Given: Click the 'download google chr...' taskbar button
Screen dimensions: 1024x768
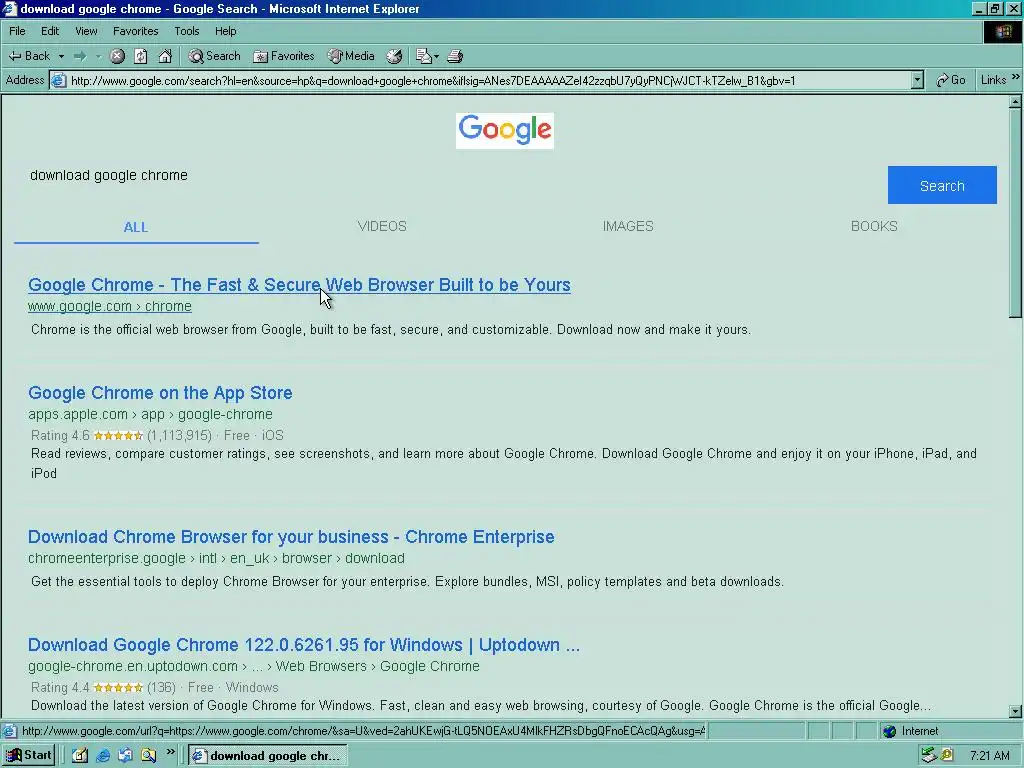Looking at the screenshot, I should [268, 756].
